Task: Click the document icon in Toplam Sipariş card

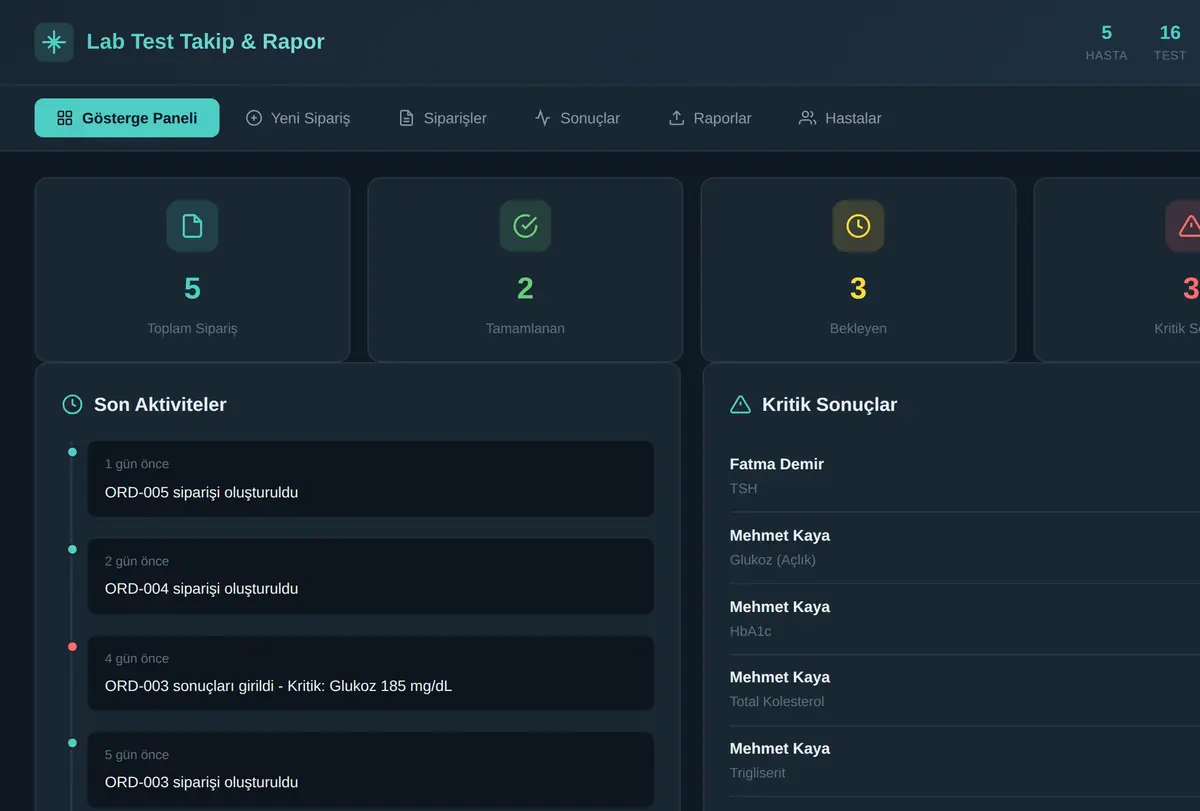Action: [x=192, y=226]
